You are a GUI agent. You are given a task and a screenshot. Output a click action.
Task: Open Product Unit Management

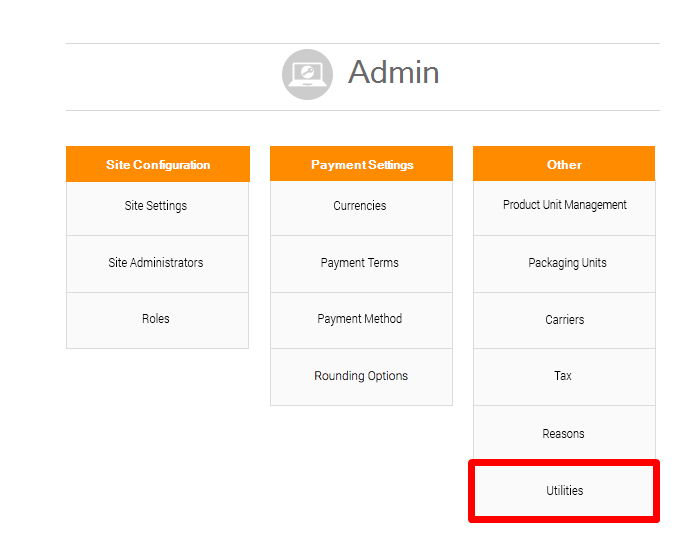(564, 205)
